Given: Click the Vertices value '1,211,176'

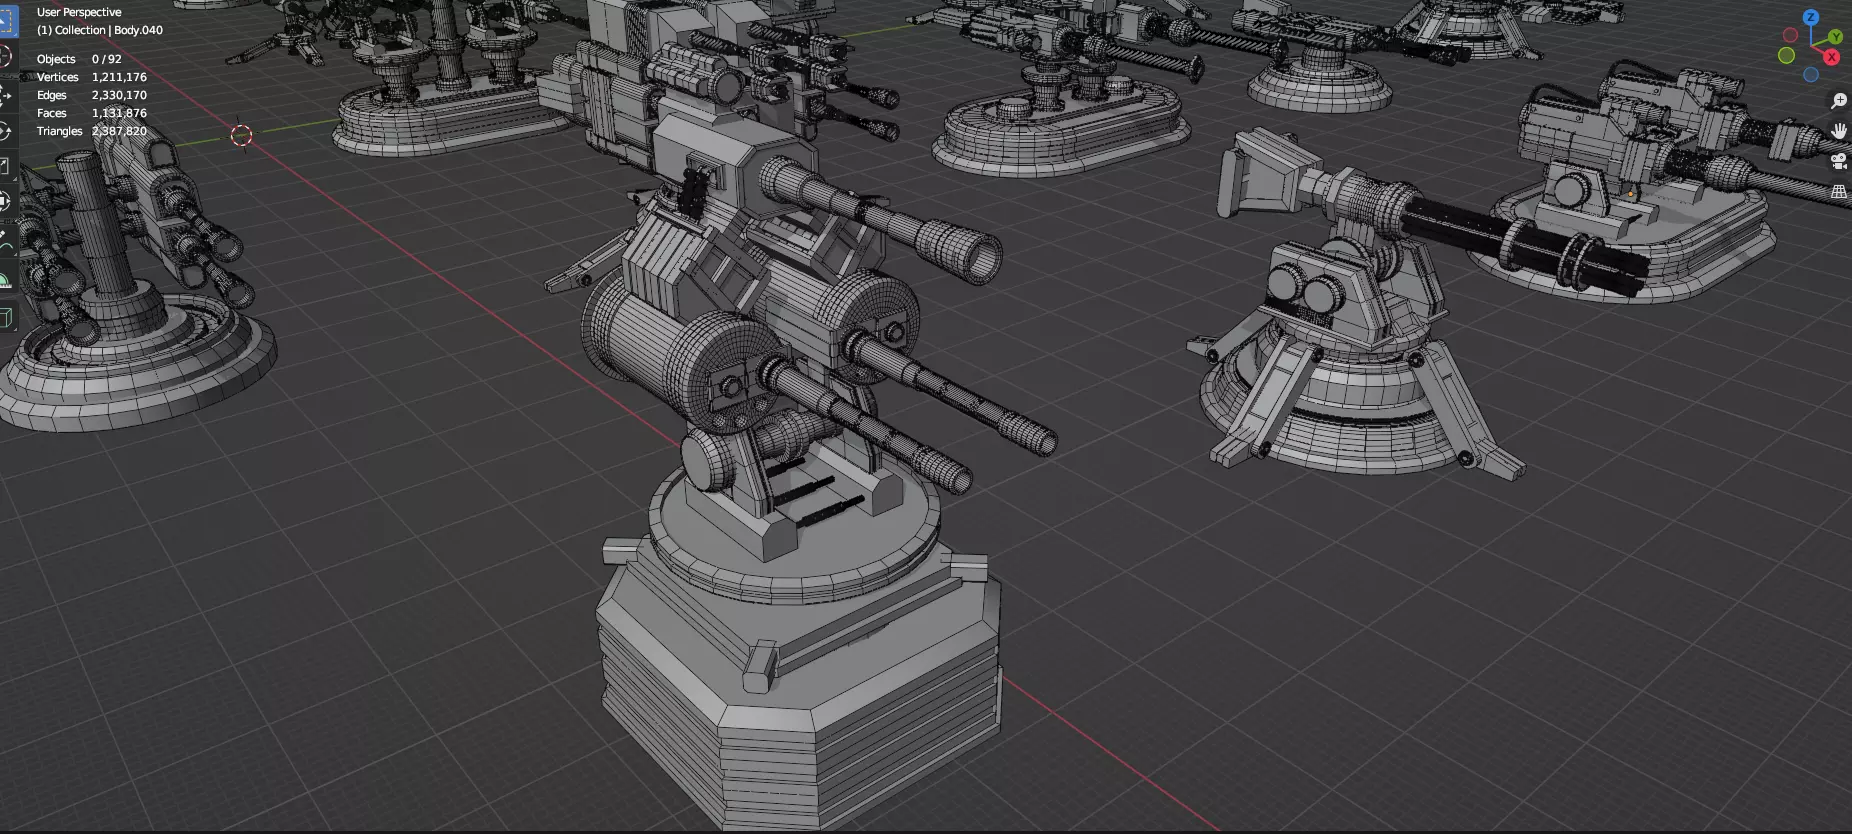Looking at the screenshot, I should pos(119,77).
